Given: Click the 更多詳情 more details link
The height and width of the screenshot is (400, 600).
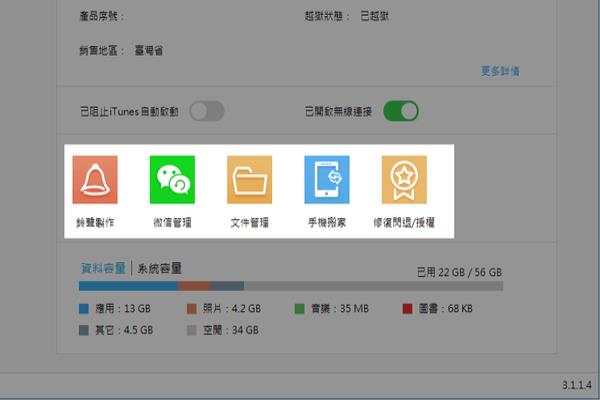Looking at the screenshot, I should [500, 71].
